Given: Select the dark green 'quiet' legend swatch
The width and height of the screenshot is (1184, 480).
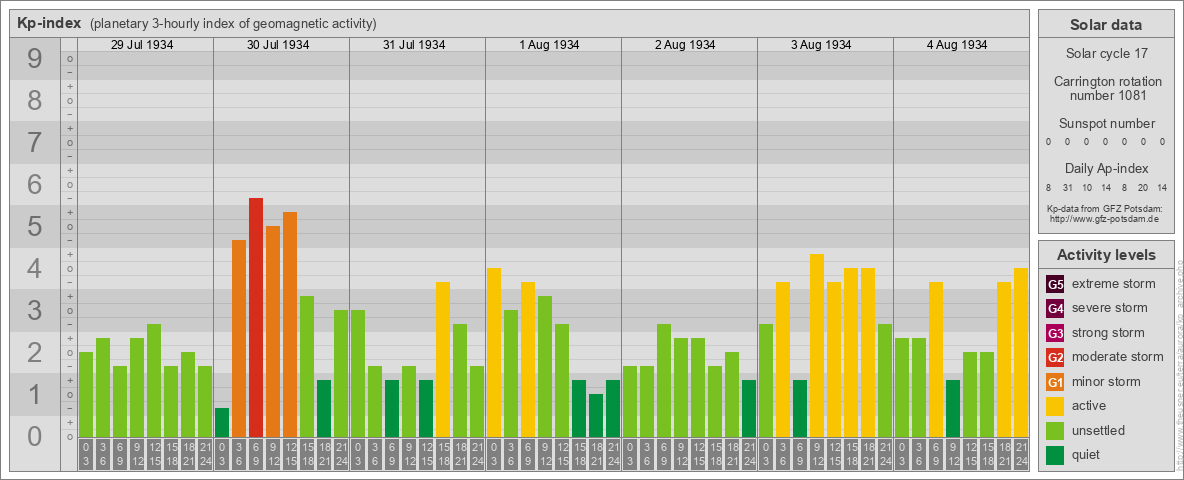Looking at the screenshot, I should pos(1055,455).
